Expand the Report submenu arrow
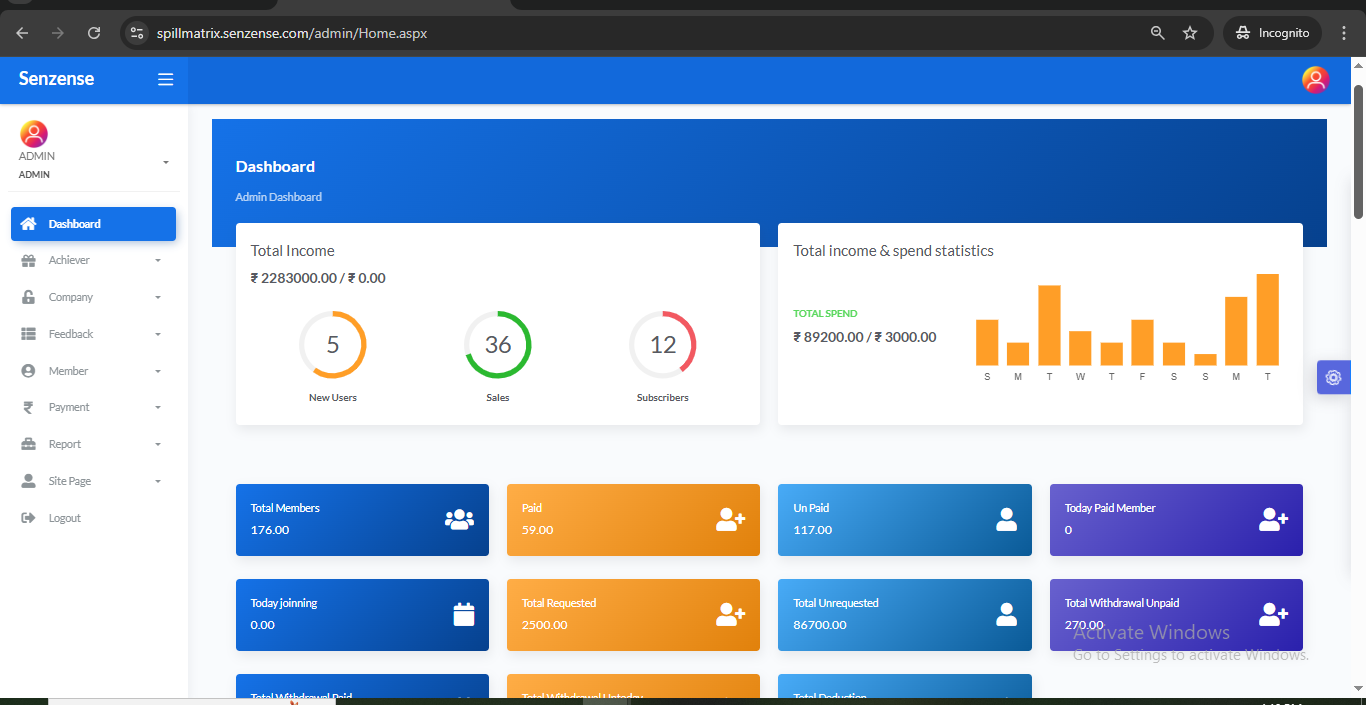This screenshot has width=1366, height=705. coord(158,445)
